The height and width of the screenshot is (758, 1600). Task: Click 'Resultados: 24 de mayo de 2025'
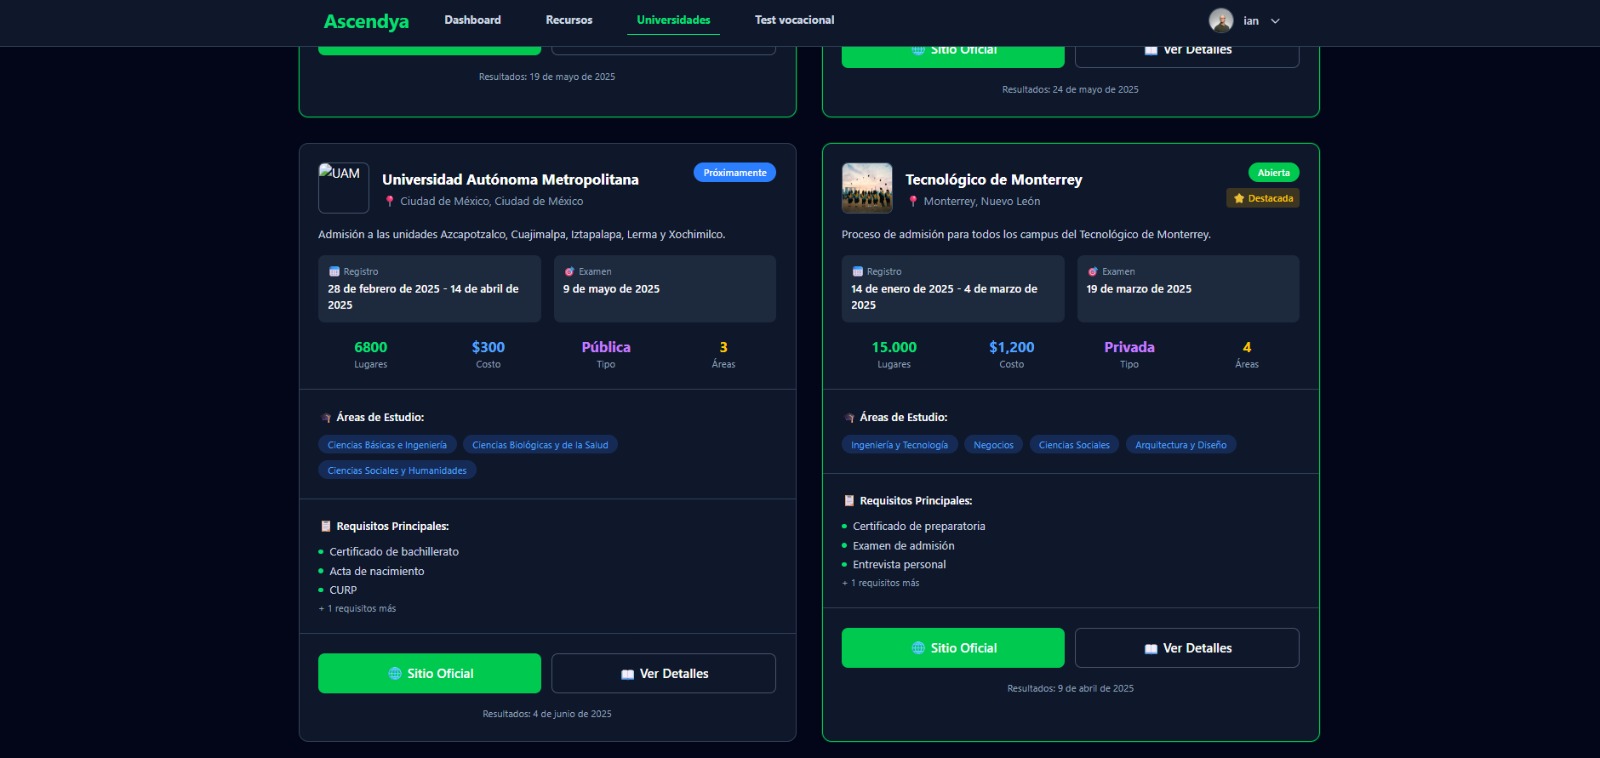point(1070,90)
